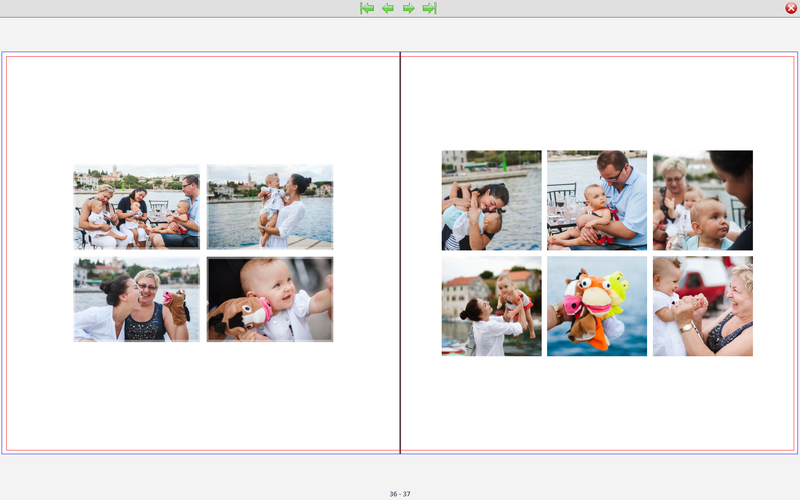Viewport: 800px width, 500px height.
Task: Select the family group photo at the table
Action: point(136,207)
